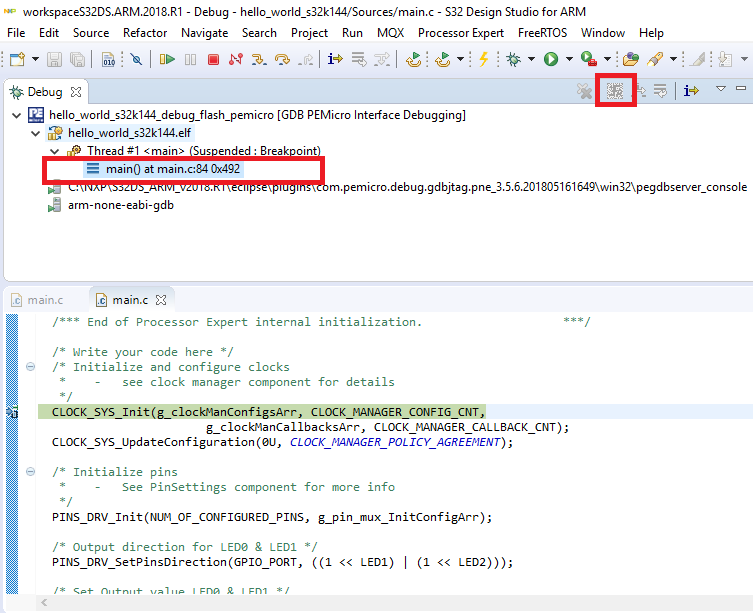Click the Save toolbar icon

tap(54, 59)
